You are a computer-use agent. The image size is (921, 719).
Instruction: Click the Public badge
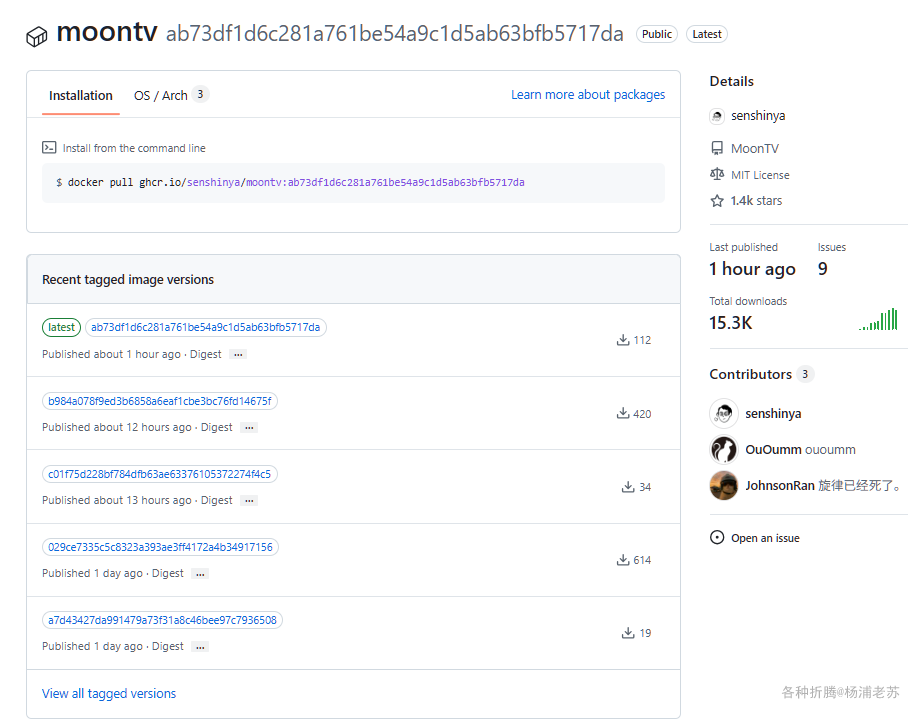(657, 34)
